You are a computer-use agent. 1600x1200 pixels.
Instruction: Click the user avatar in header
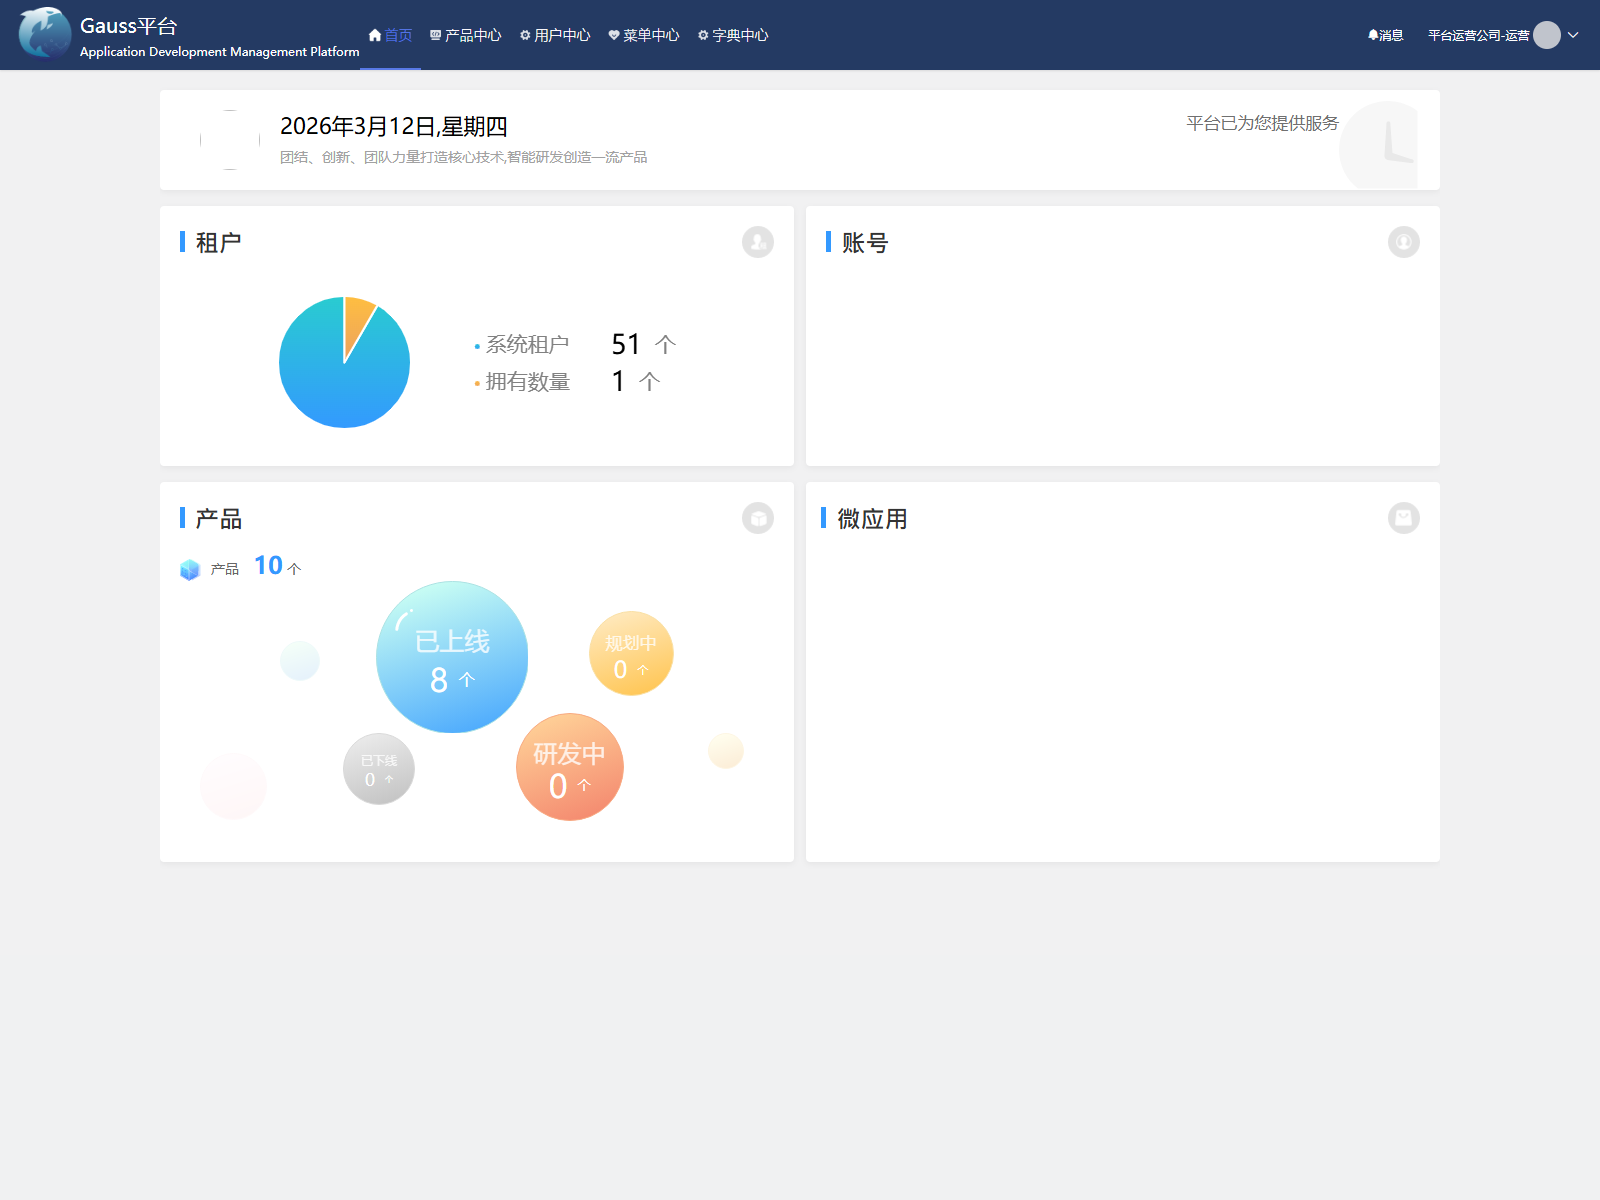click(x=1546, y=35)
